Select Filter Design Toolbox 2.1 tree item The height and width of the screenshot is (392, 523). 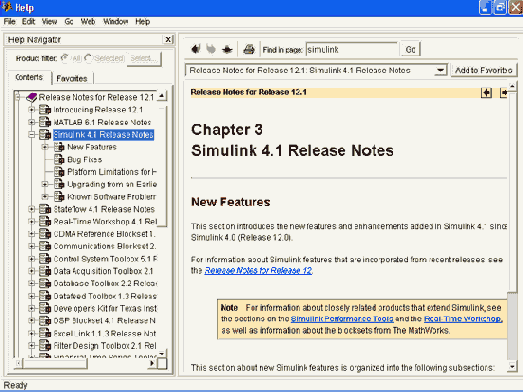[105, 346]
